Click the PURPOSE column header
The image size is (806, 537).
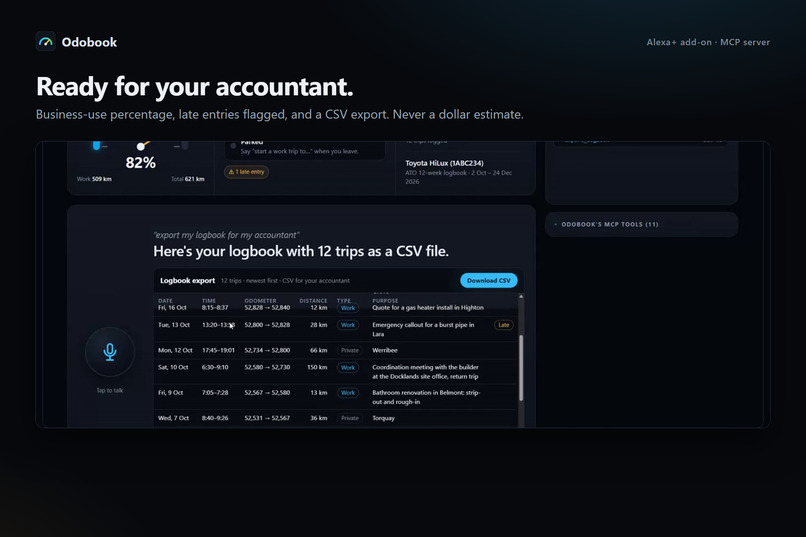click(385, 301)
